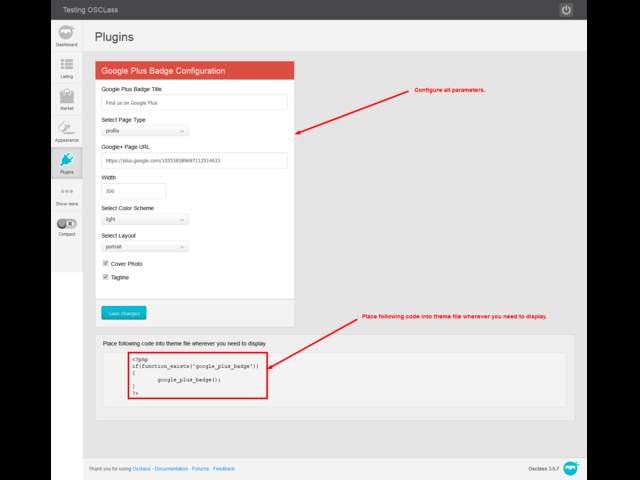Select the Appearance paint icon
The image size is (640, 480).
(66, 128)
